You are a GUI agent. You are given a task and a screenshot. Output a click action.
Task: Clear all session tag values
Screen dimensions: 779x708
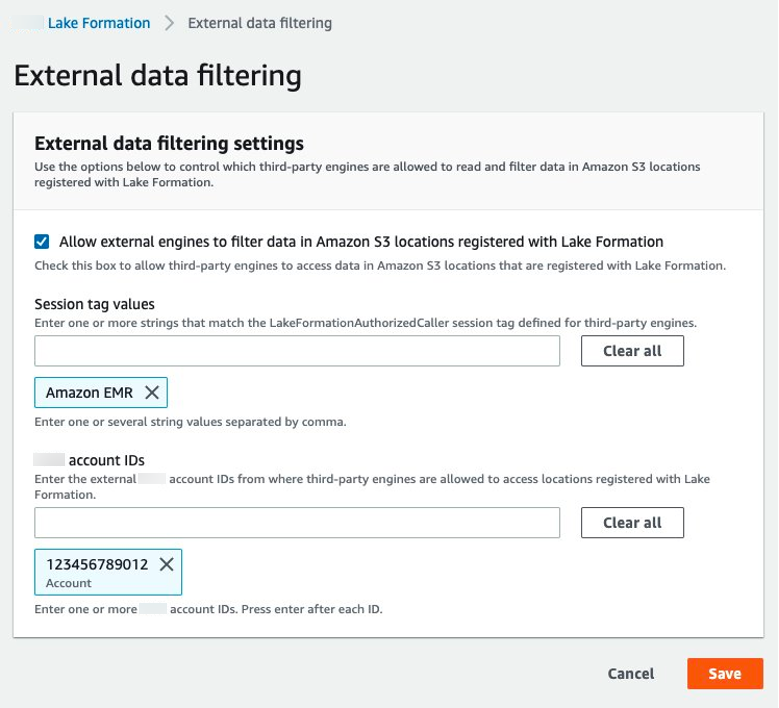[632, 351]
